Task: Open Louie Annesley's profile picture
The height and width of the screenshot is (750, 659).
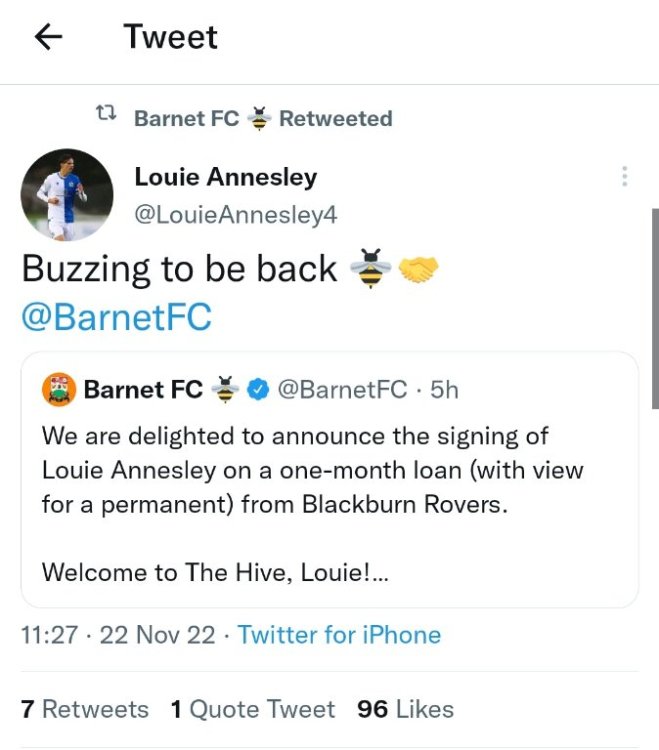Action: 67,195
